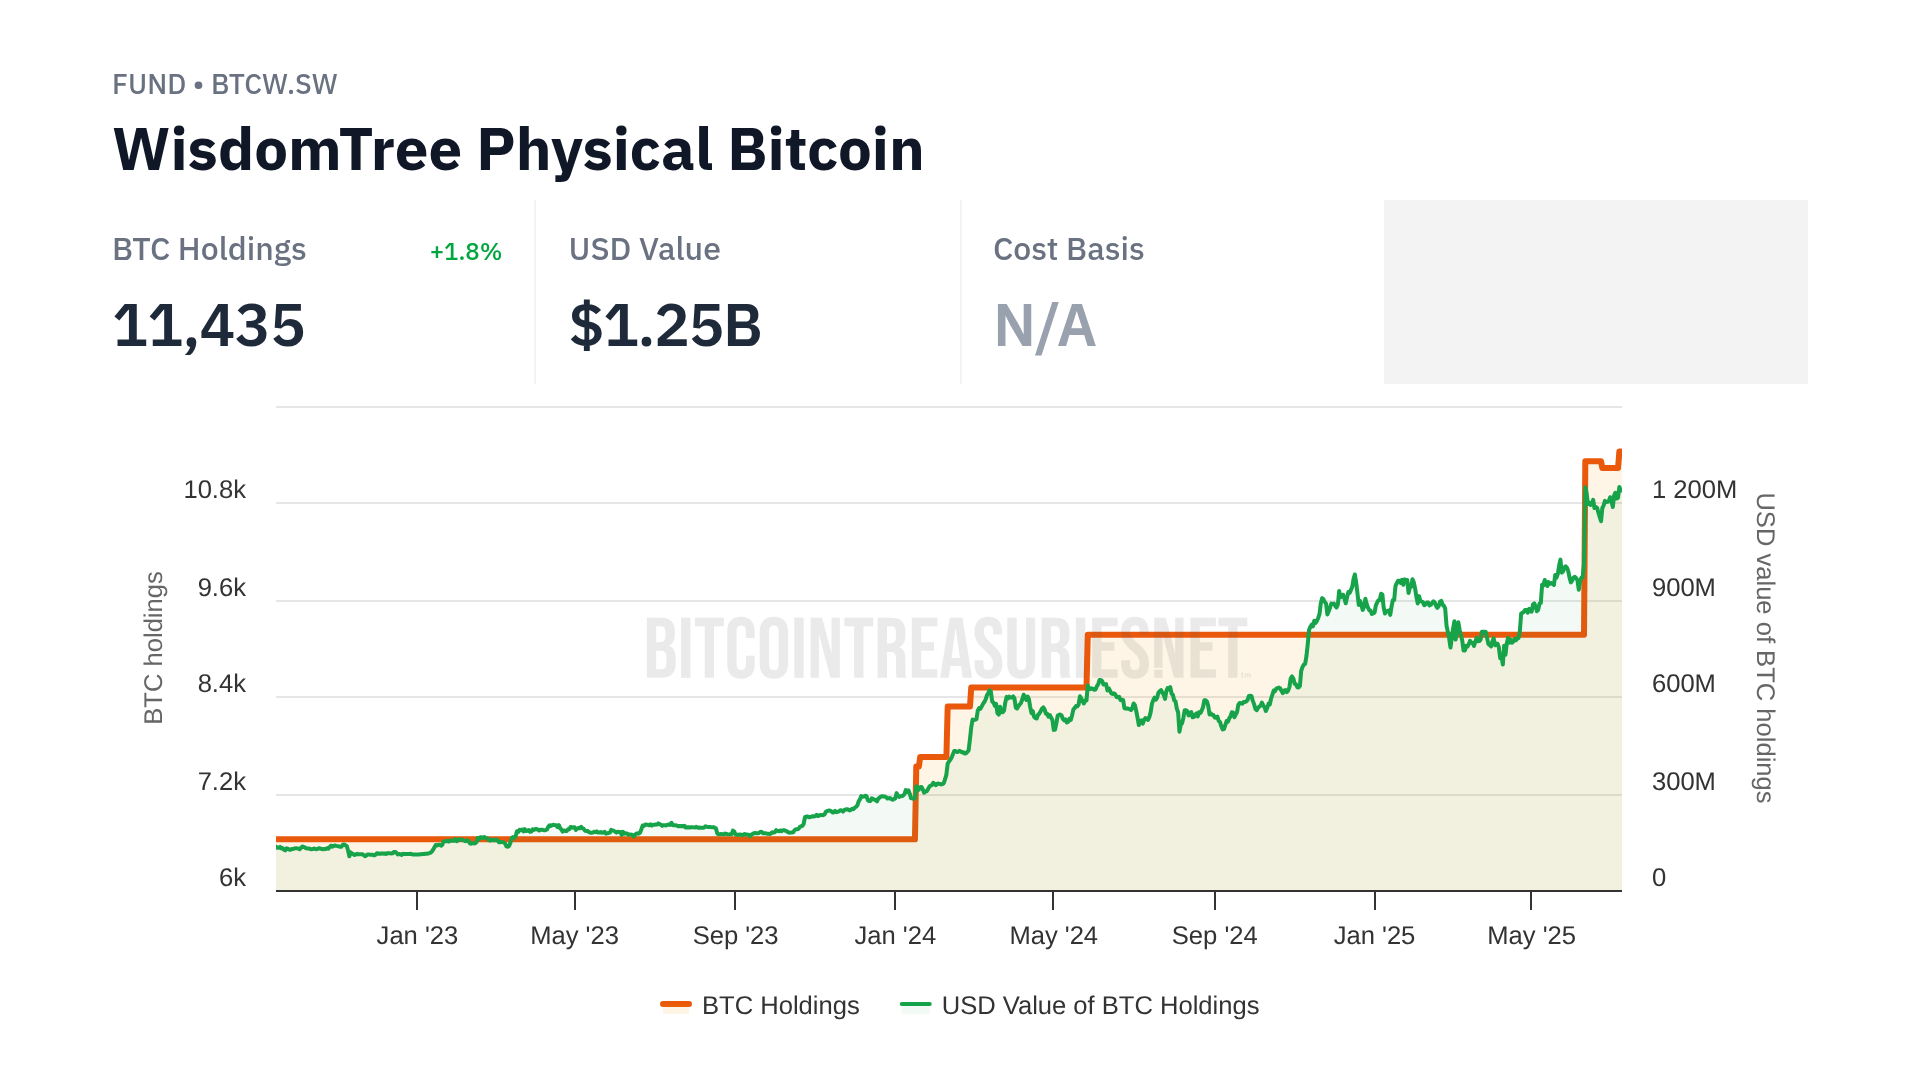Click the $1.25B USD value figure

(x=665, y=326)
